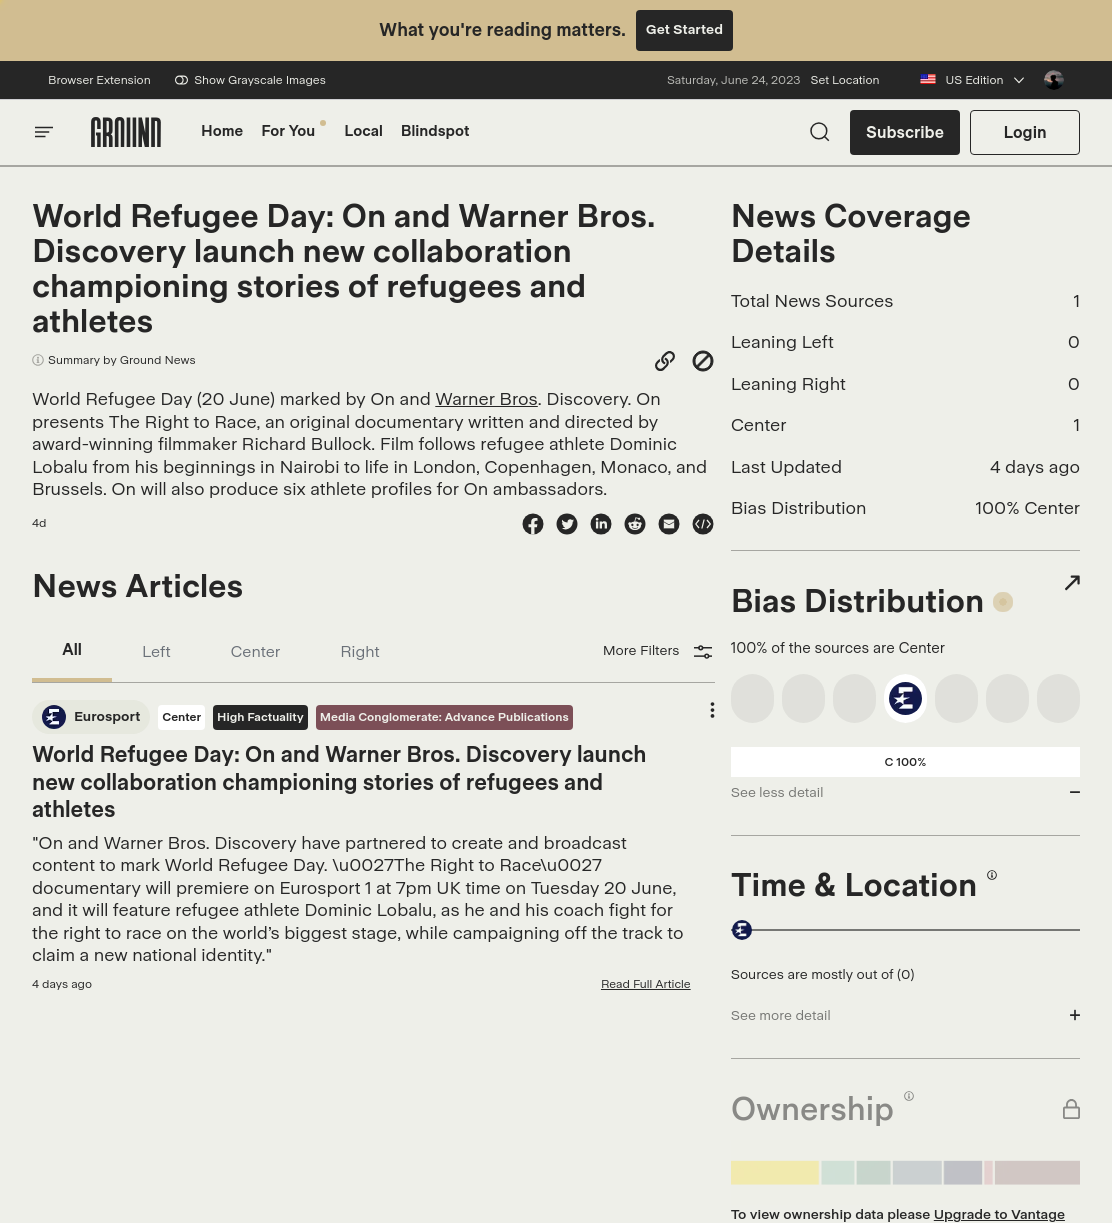The image size is (1112, 1223).
Task: Open Warner Bros link in summary
Action: tap(486, 399)
